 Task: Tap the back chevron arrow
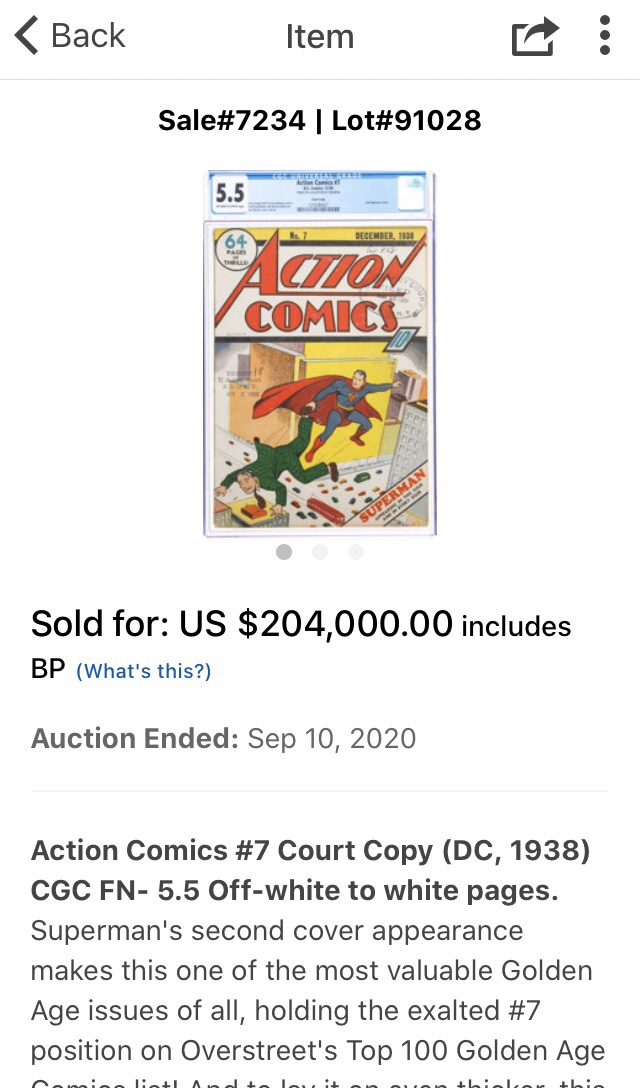point(26,35)
